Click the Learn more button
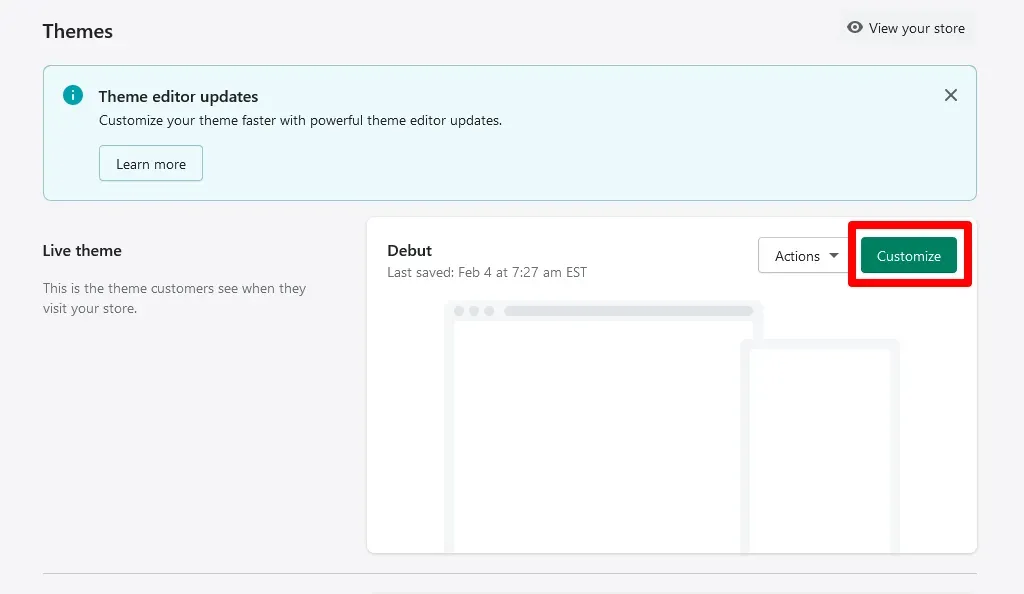 (x=151, y=164)
